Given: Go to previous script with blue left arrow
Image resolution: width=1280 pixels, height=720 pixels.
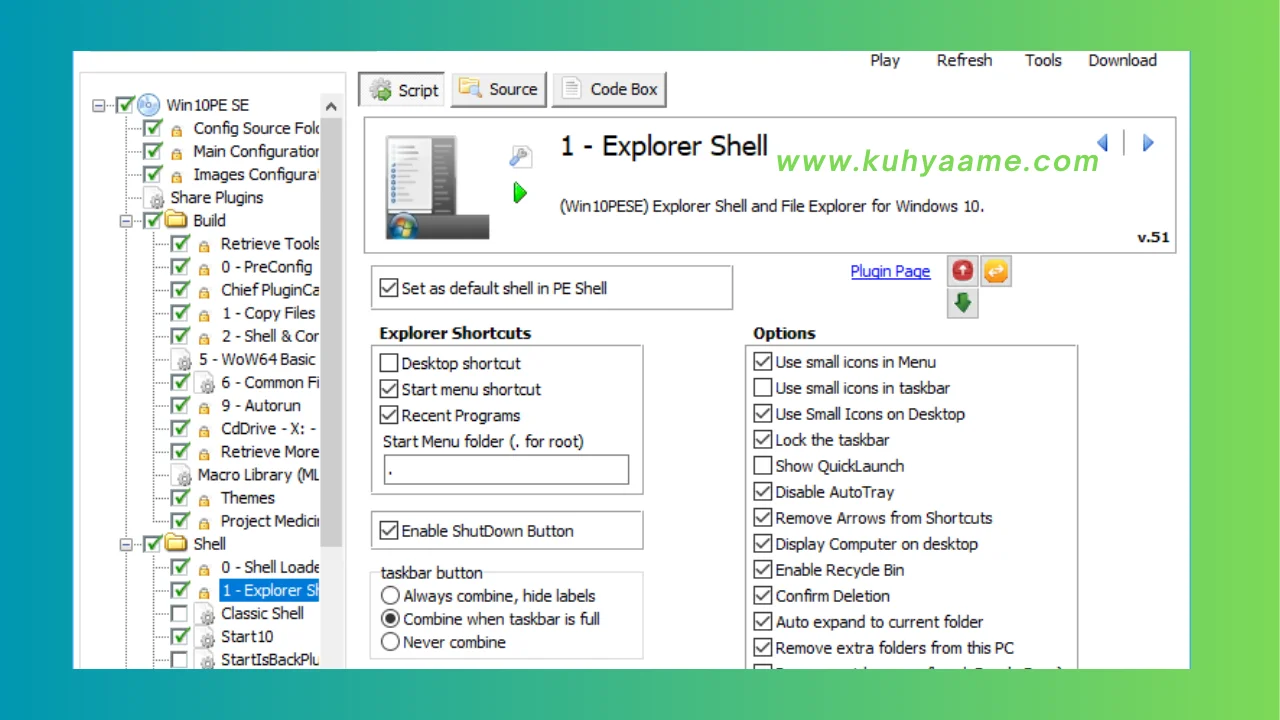Looking at the screenshot, I should pyautogui.click(x=1102, y=143).
